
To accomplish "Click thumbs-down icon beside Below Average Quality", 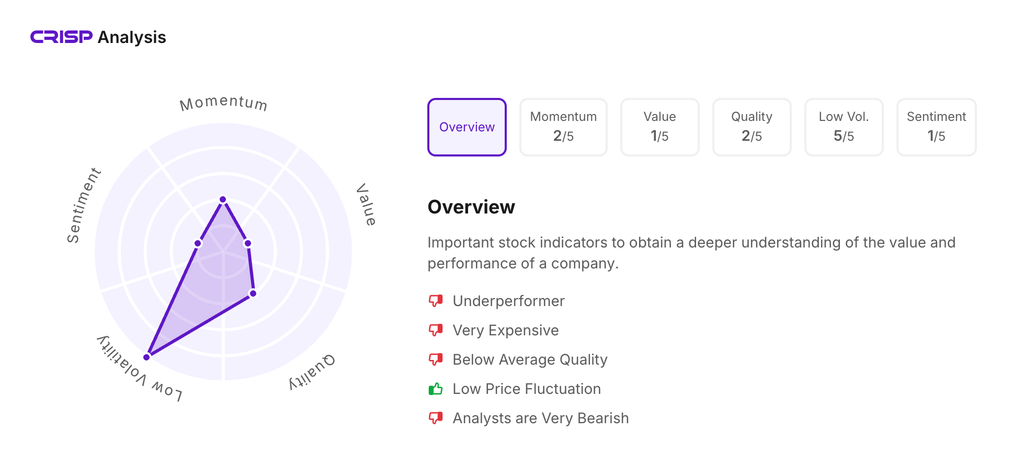I will (436, 359).
